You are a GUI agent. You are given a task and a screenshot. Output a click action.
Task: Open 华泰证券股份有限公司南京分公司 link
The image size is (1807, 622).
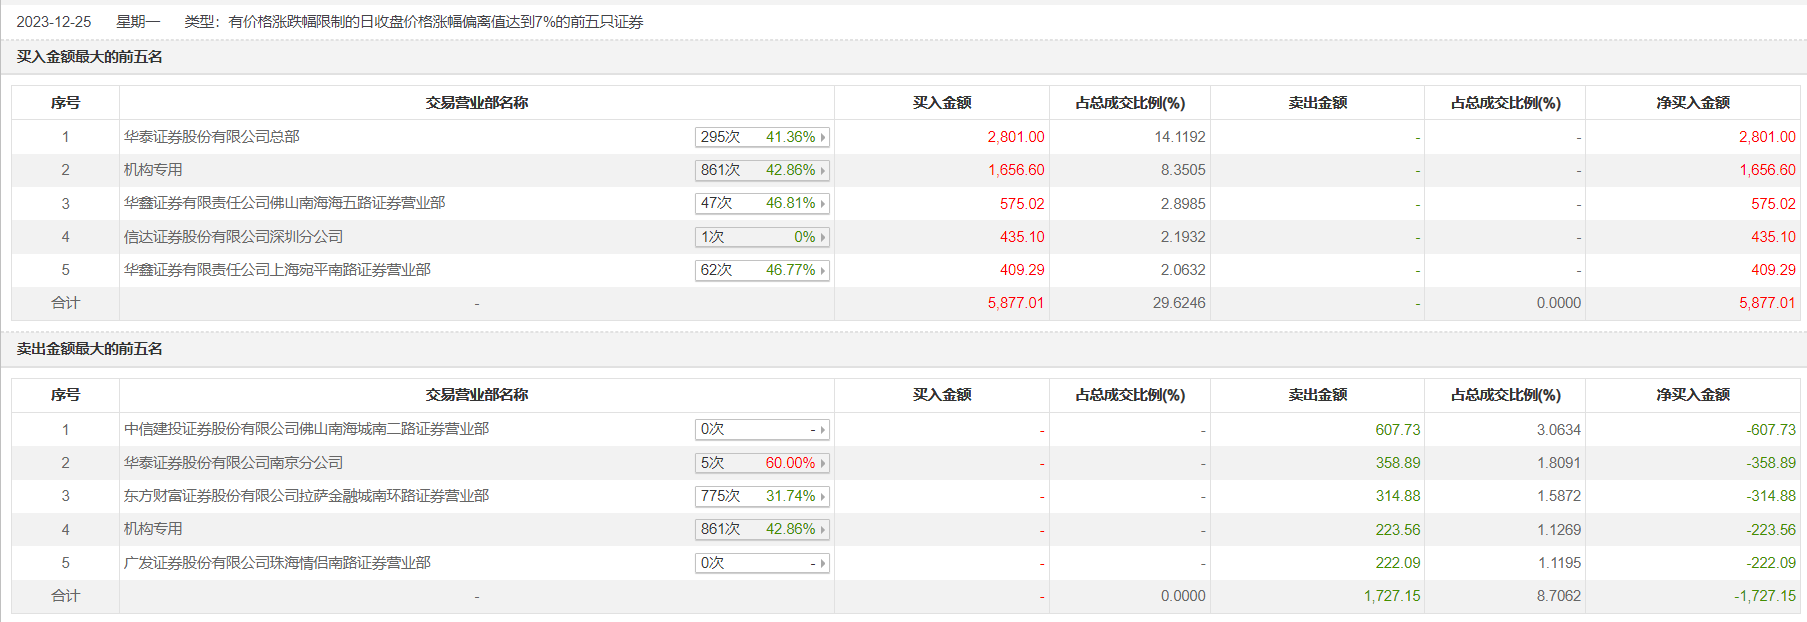[x=233, y=463]
